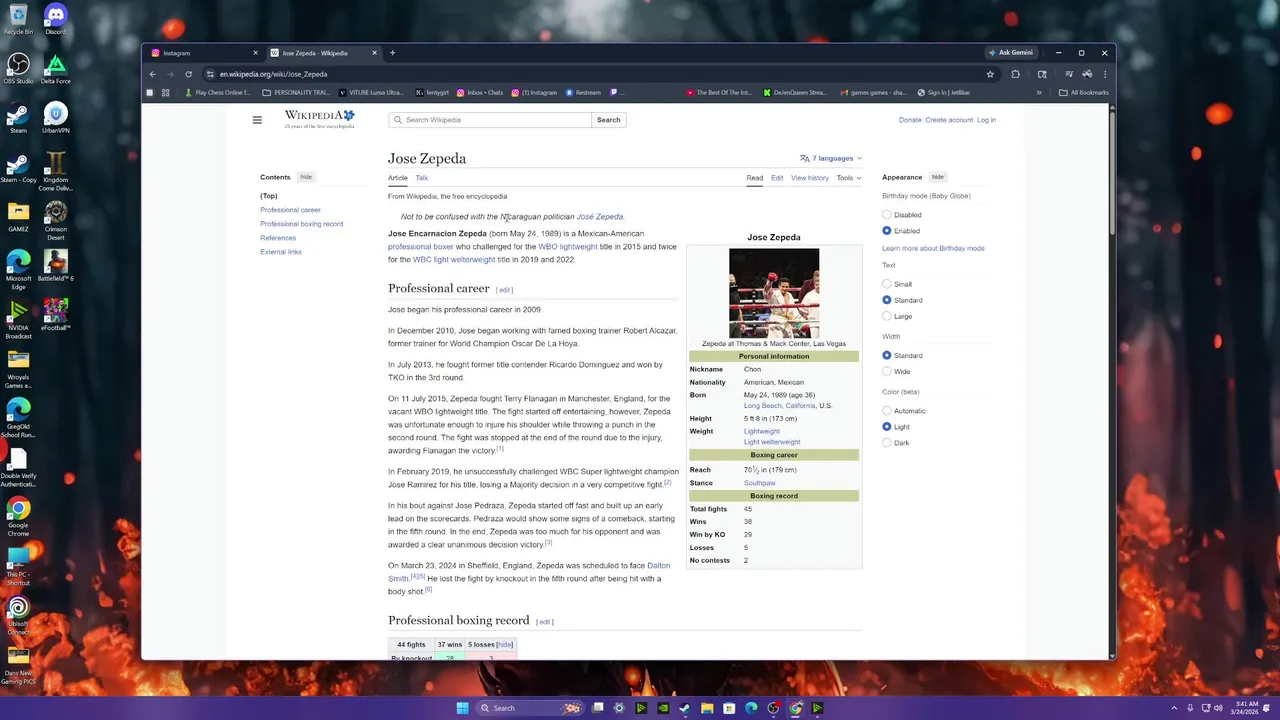Open the Dalton Smith article link
1280x720 pixels.
click(529, 572)
